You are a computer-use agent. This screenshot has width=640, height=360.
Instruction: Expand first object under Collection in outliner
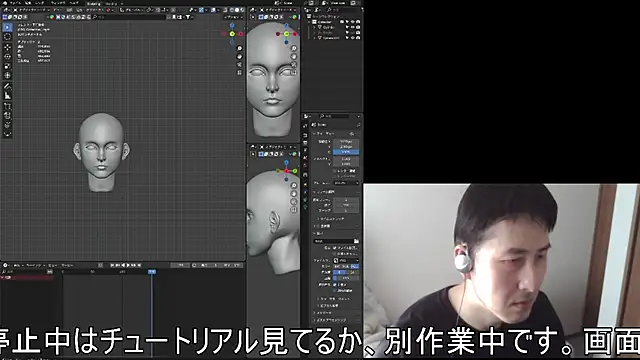(x=315, y=27)
